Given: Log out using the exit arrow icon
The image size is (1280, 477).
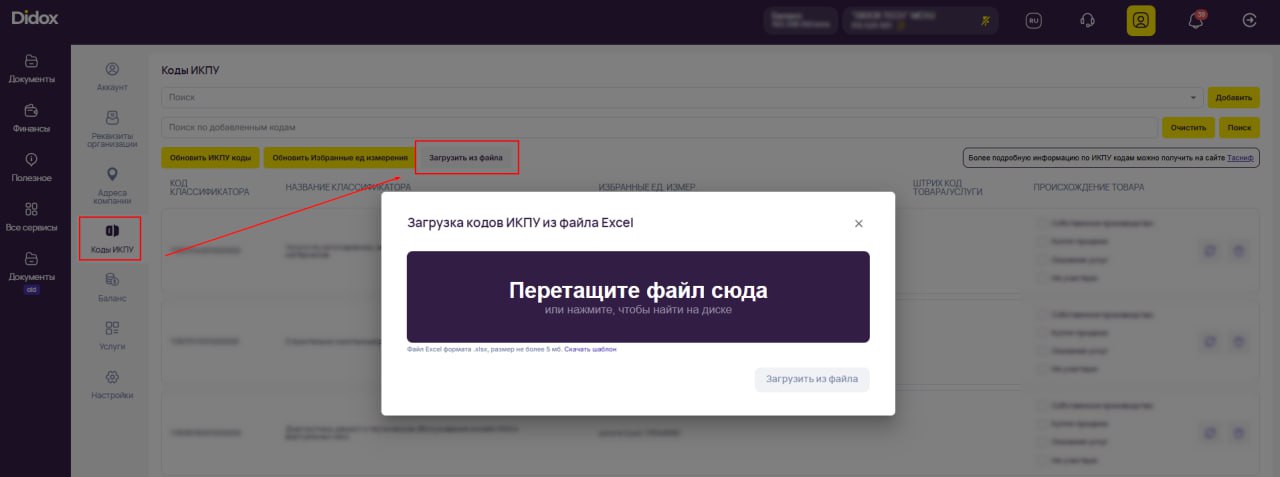Looking at the screenshot, I should click(x=1249, y=20).
